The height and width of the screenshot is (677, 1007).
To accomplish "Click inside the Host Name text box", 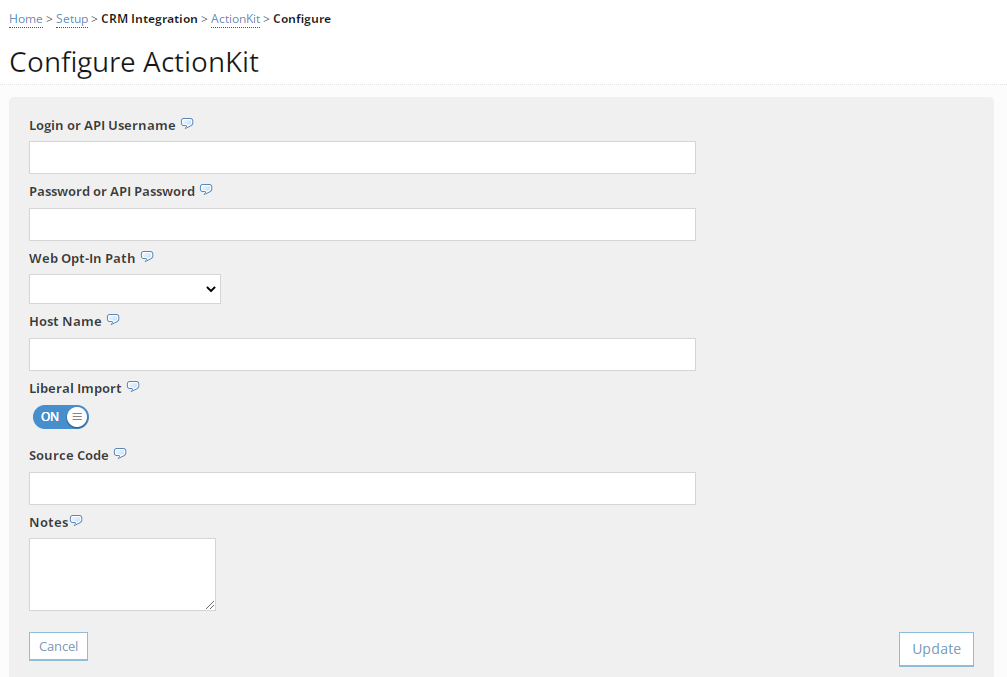I will [362, 354].
